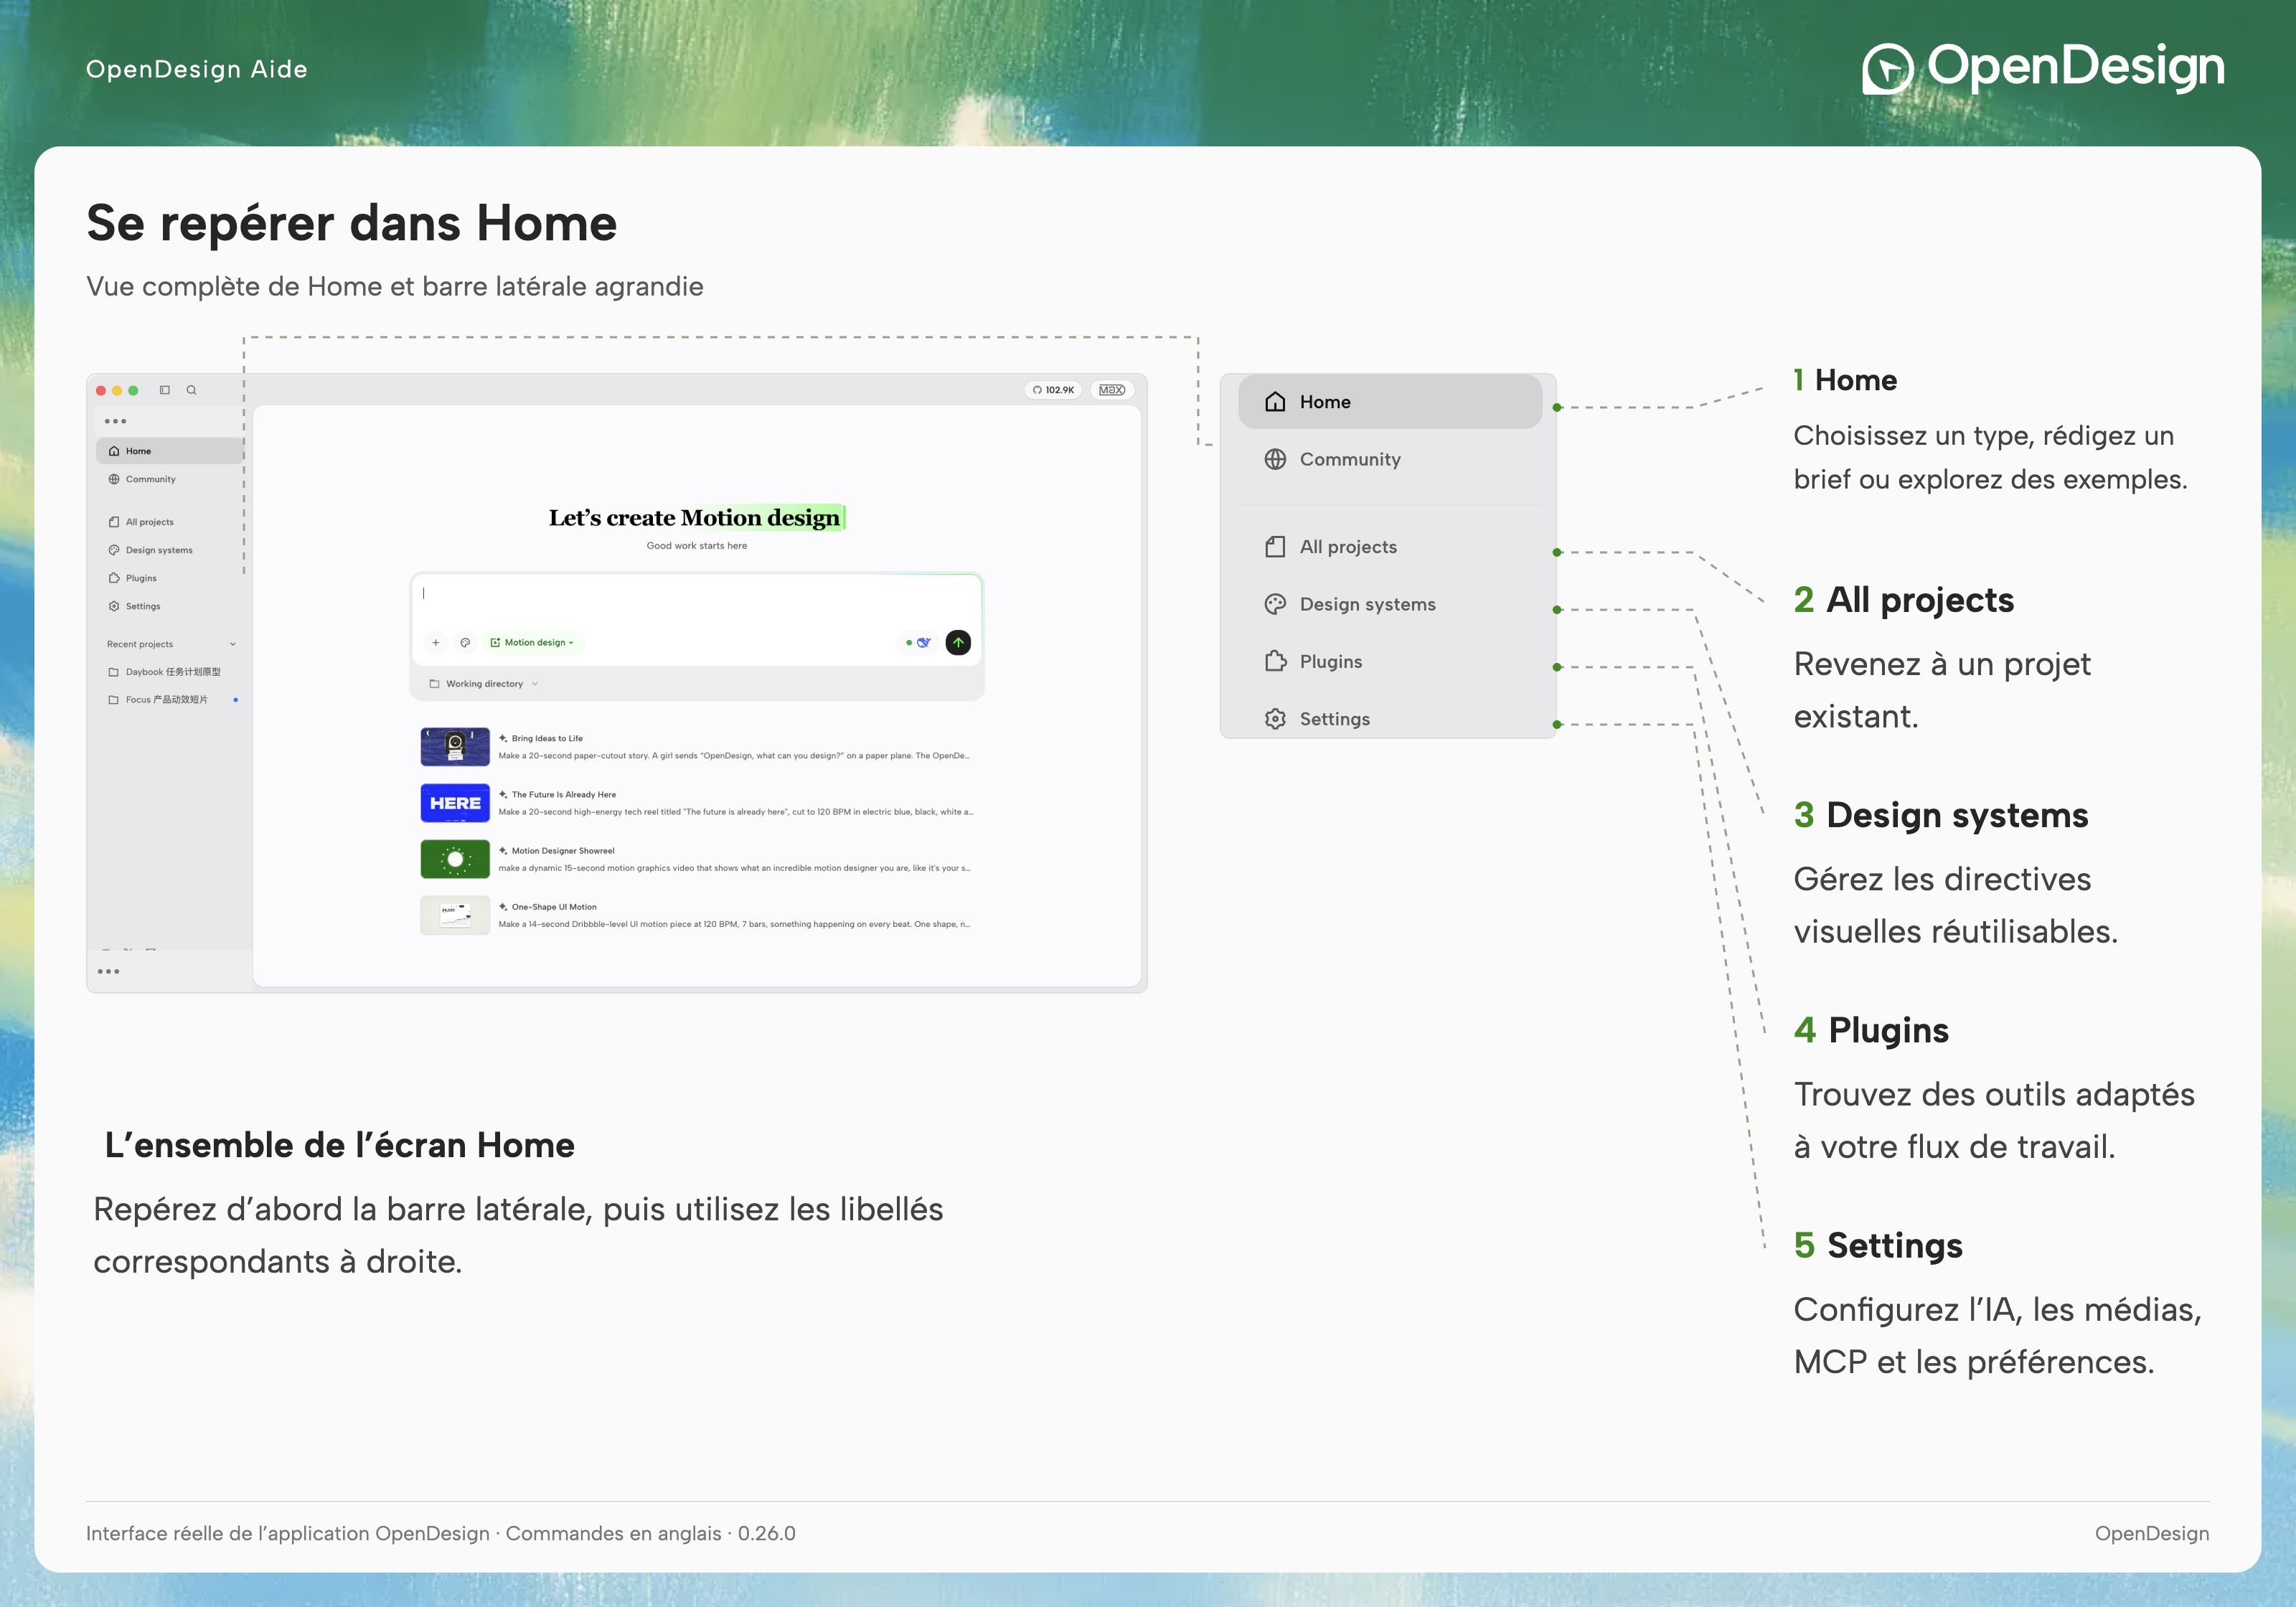Send prompt with the black arrow button
This screenshot has height=1607, width=2296.
tap(958, 642)
